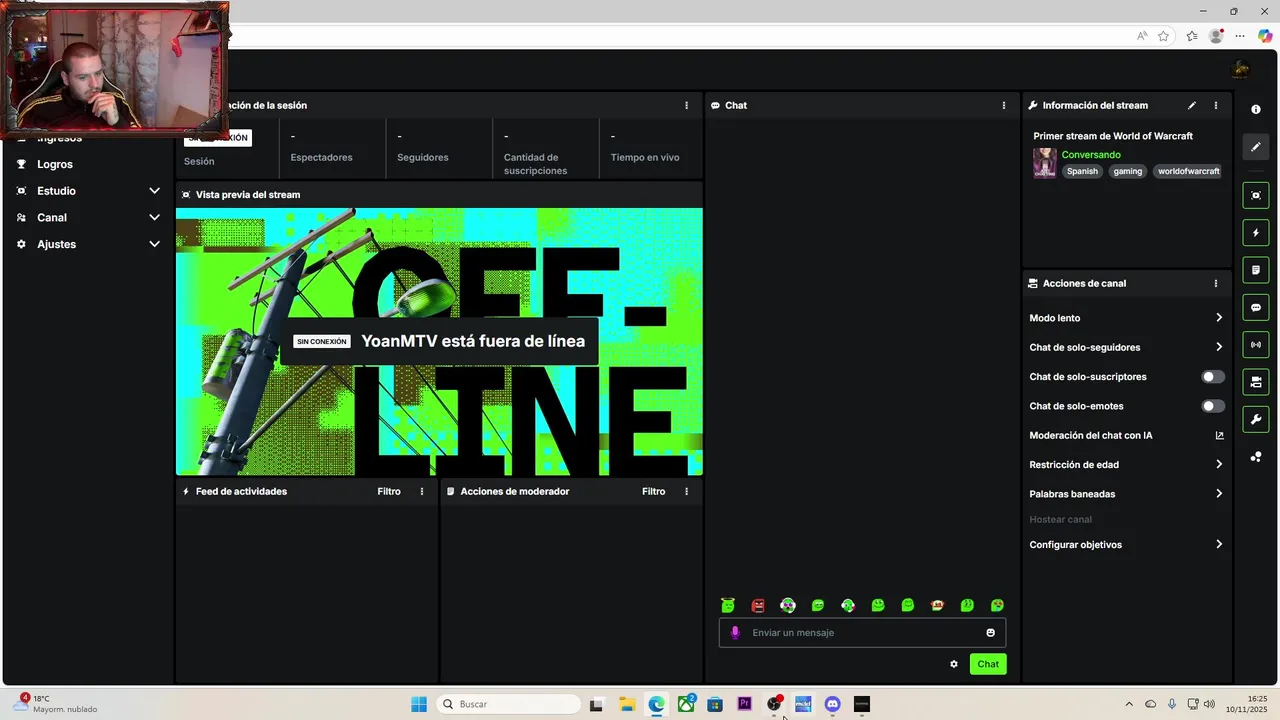Image resolution: width=1280 pixels, height=720 pixels.
Task: Click the Enviar un mensaje input field
Action: point(862,632)
